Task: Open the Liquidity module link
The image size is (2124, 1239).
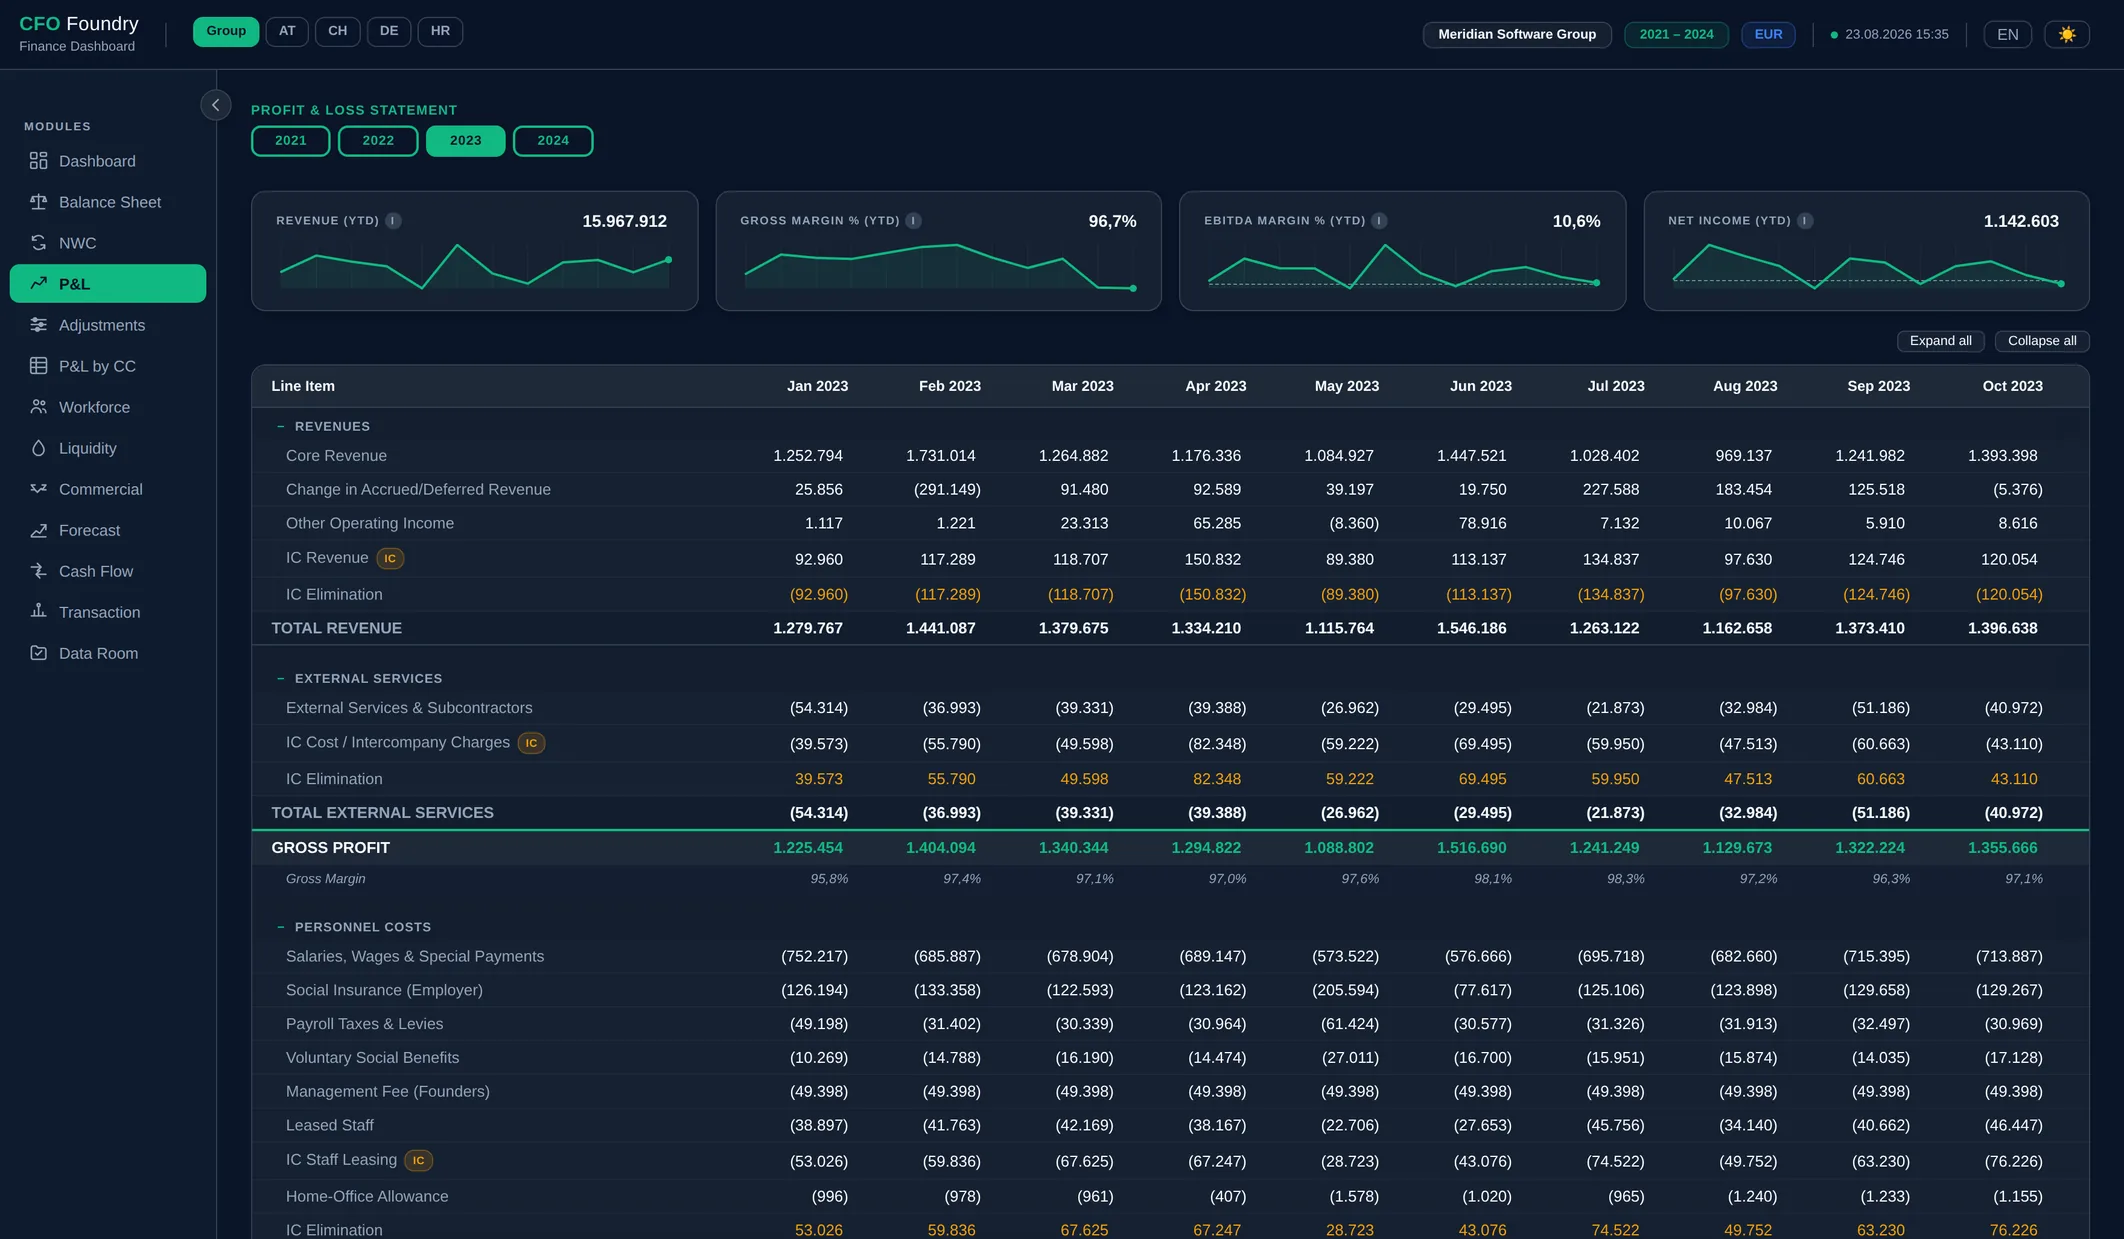Action: tap(108, 448)
